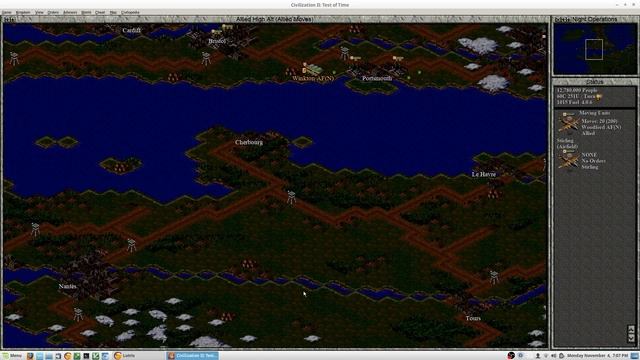Click the 'No Orders' text in Status panel
The width and height of the screenshot is (640, 360).
pyautogui.click(x=593, y=161)
